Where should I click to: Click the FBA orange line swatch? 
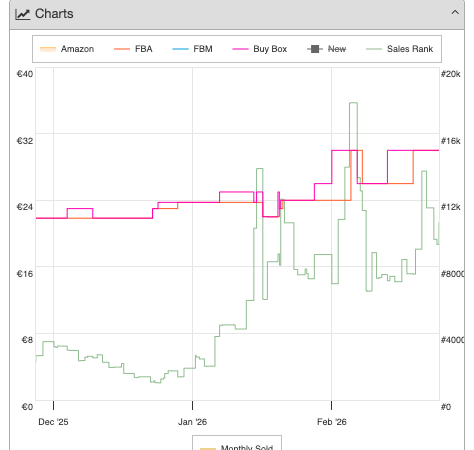[x=122, y=49]
